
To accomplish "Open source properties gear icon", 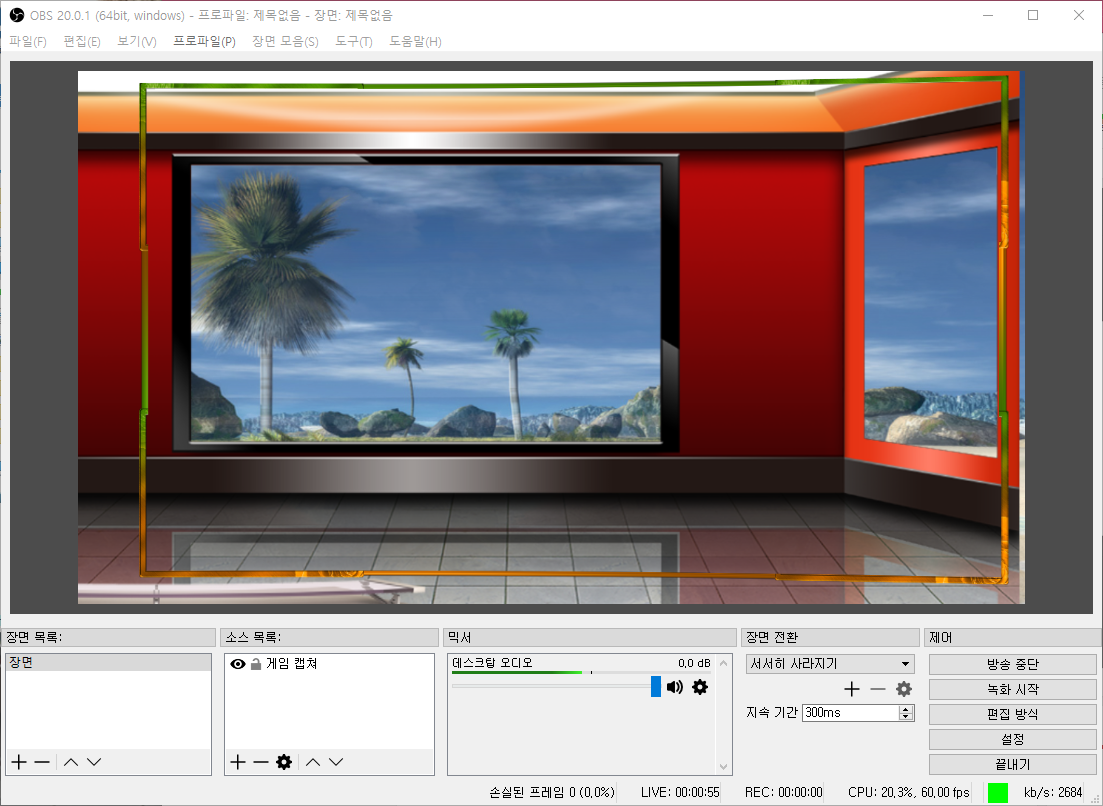I will pos(284,762).
